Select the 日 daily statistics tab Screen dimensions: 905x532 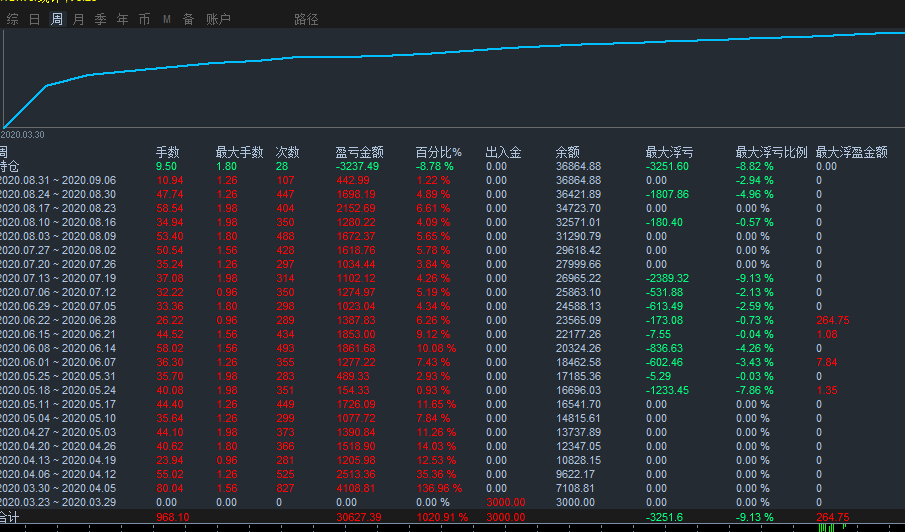(x=35, y=19)
